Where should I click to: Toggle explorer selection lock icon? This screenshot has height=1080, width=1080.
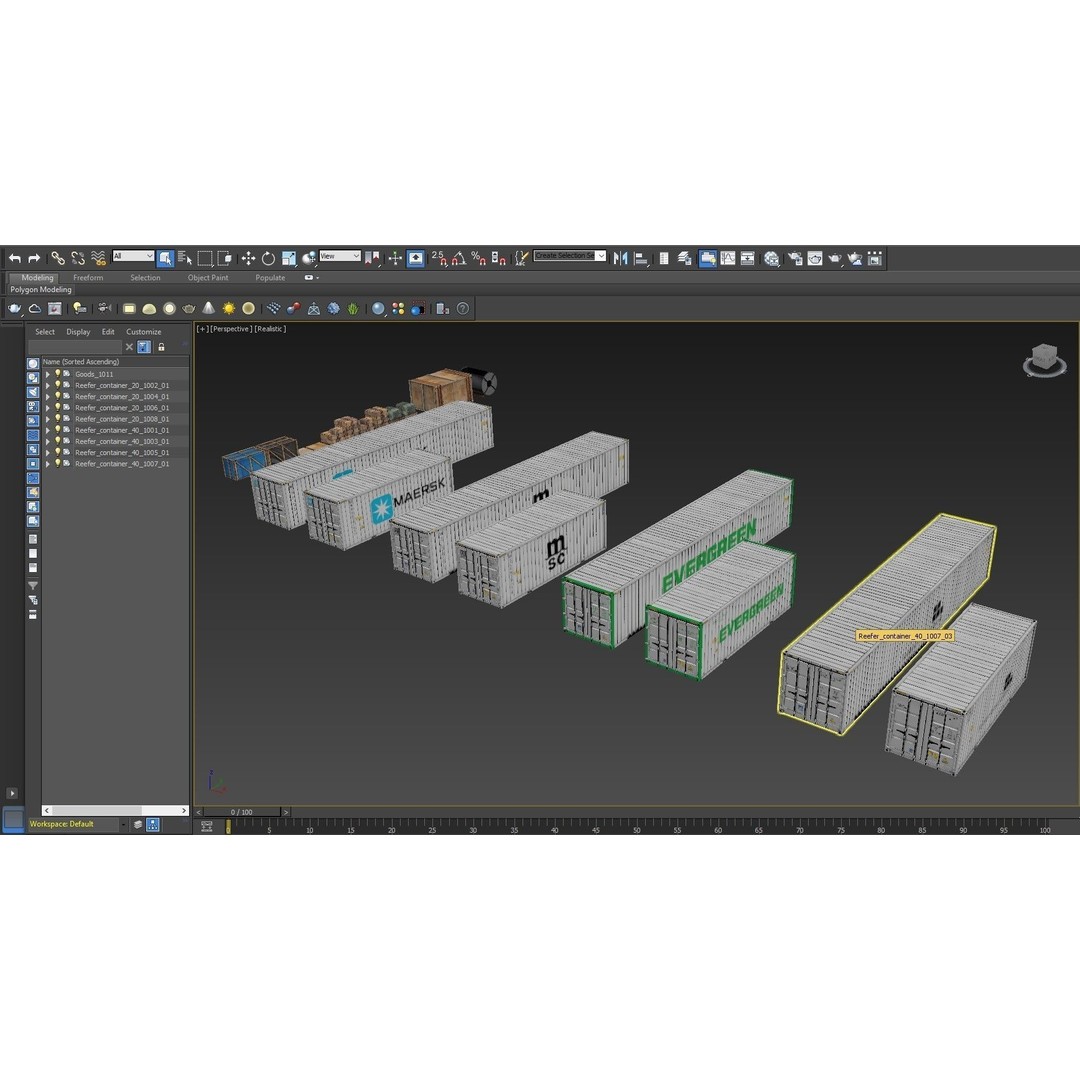click(x=161, y=347)
